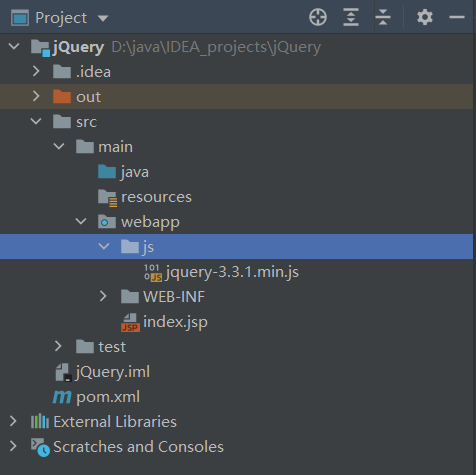Collapse the src folder chevron
Image resolution: width=476 pixels, height=475 pixels.
[36, 121]
